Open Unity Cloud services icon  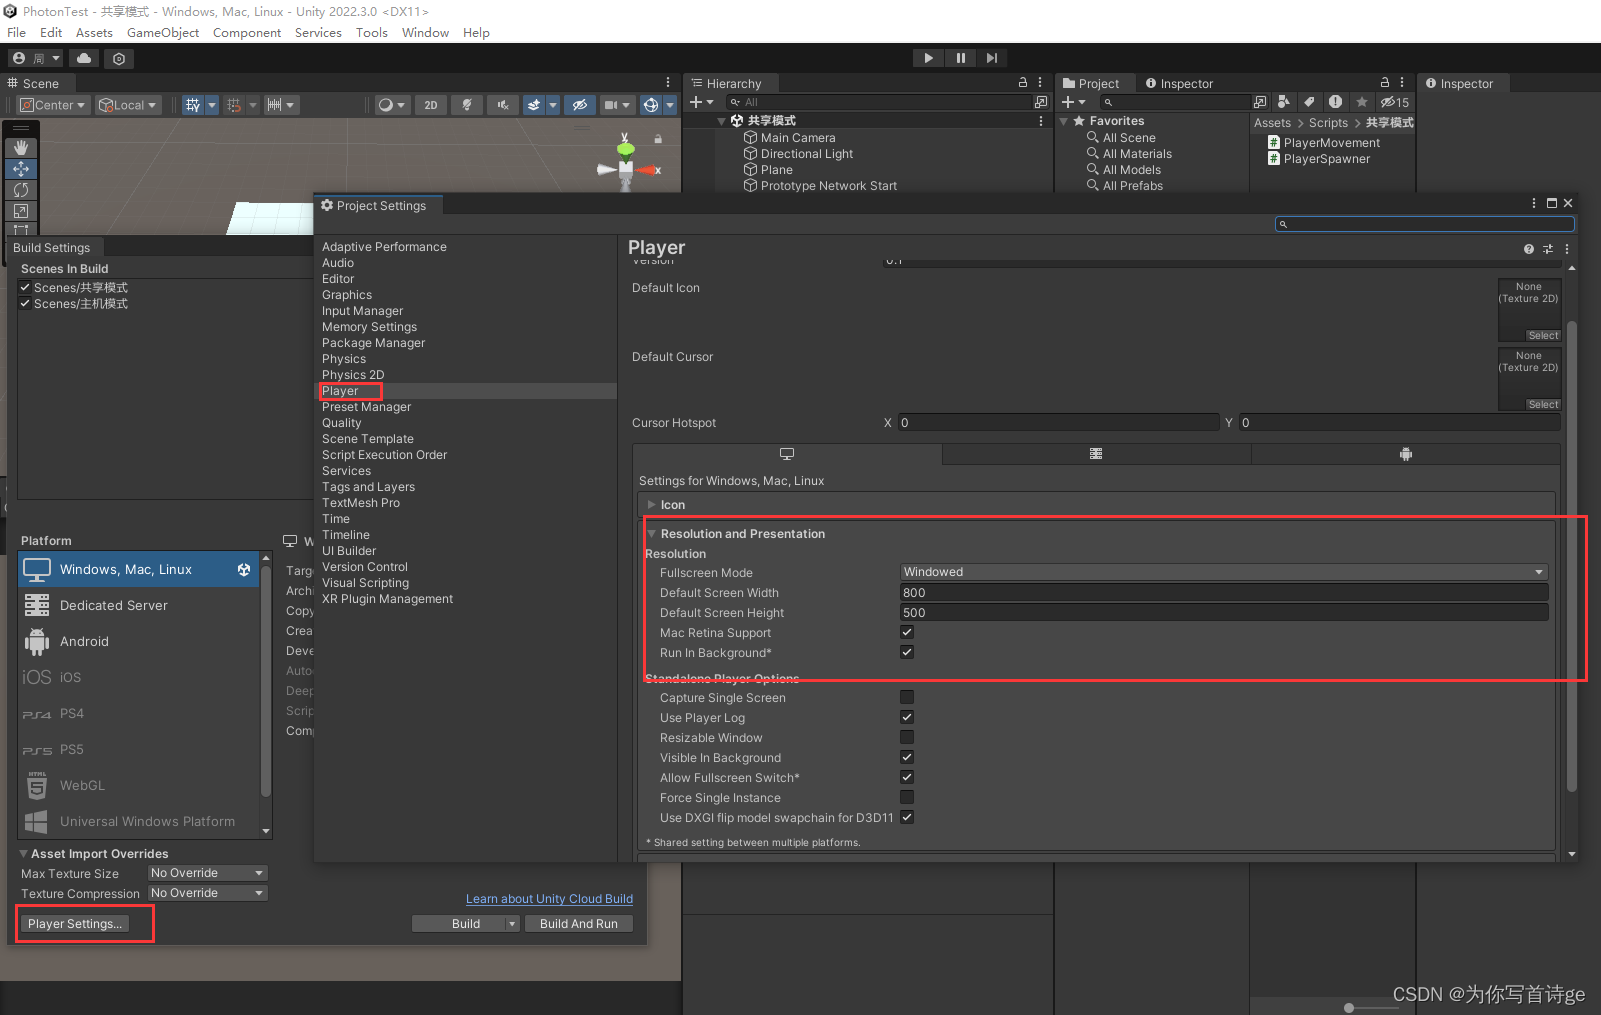[84, 59]
